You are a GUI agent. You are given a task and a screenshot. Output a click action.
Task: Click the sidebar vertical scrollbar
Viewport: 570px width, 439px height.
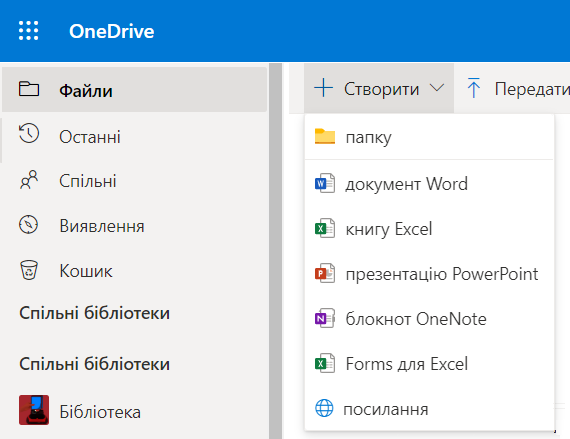point(276,251)
